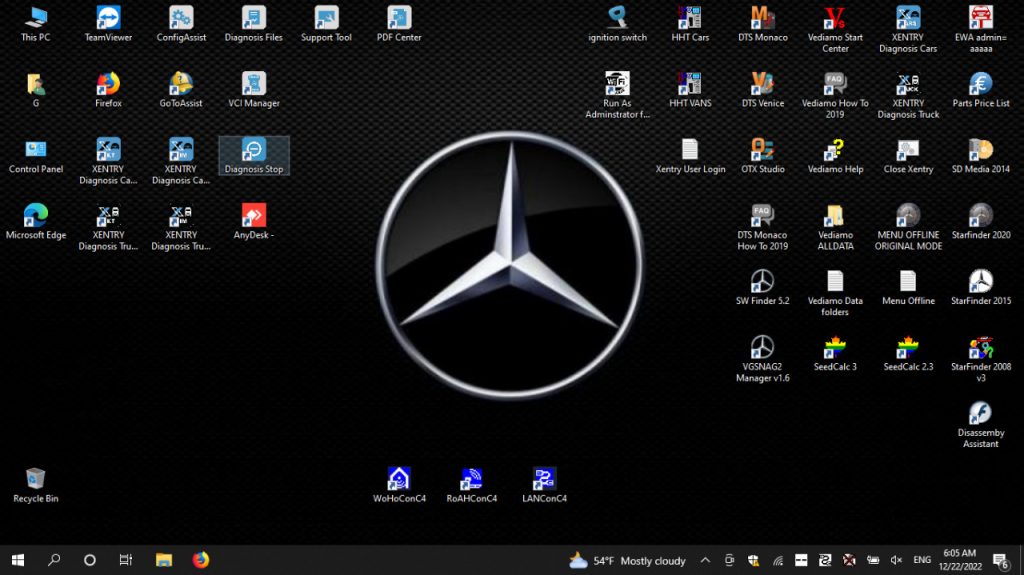Open Vediamo How To 2019 icon
The width and height of the screenshot is (1024, 575).
[835, 95]
